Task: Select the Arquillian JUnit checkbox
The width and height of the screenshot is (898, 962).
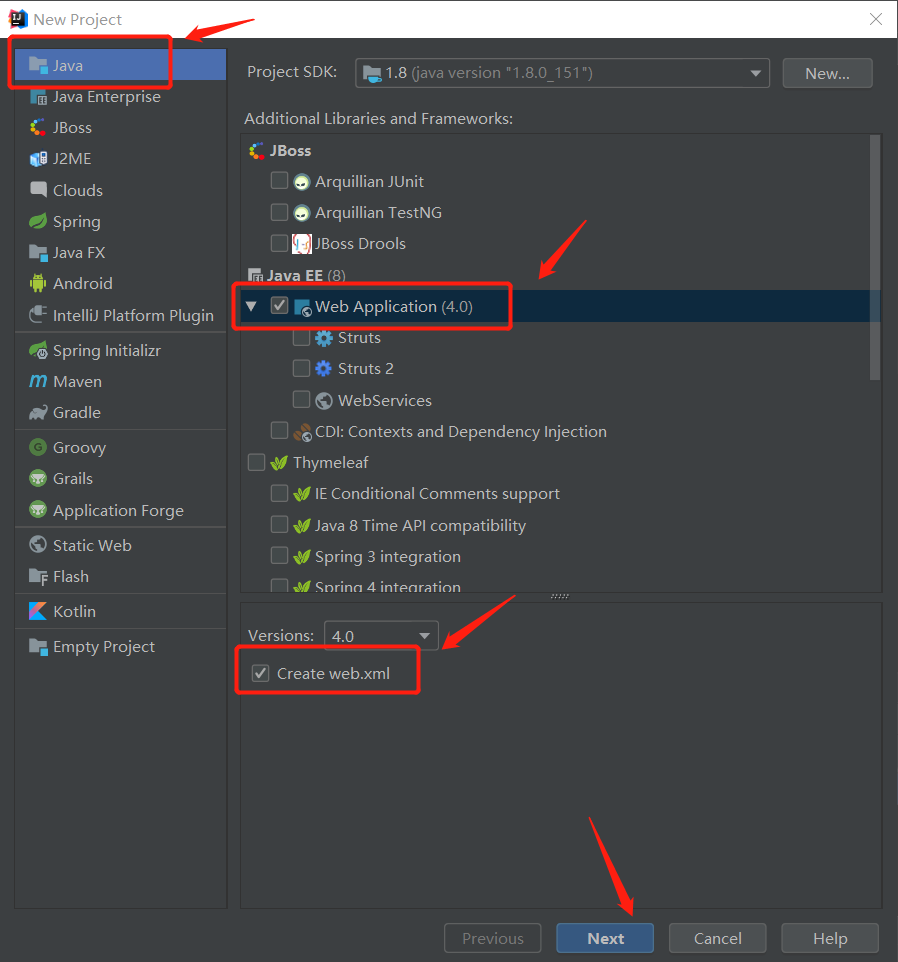Action: (x=279, y=181)
